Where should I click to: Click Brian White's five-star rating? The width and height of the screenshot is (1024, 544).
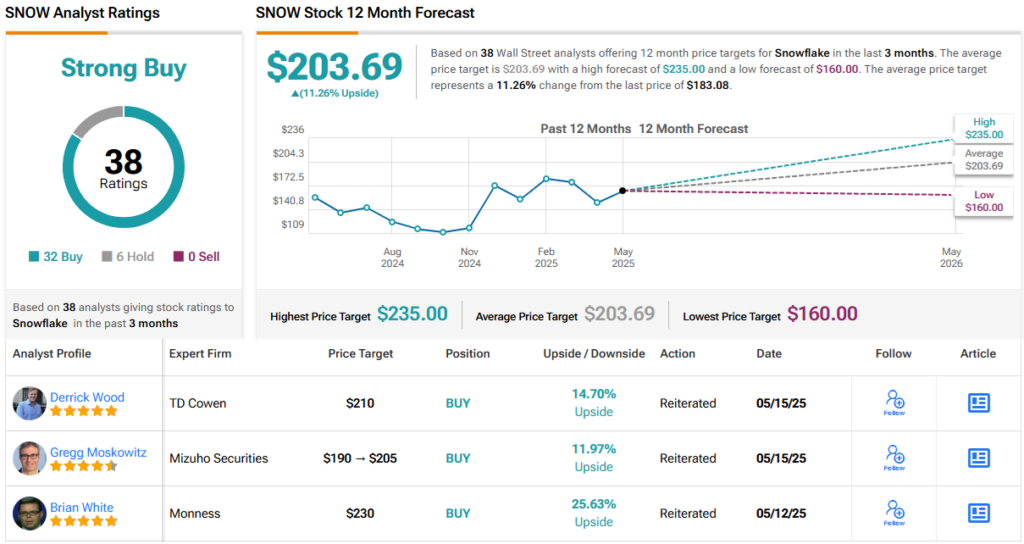(x=84, y=520)
